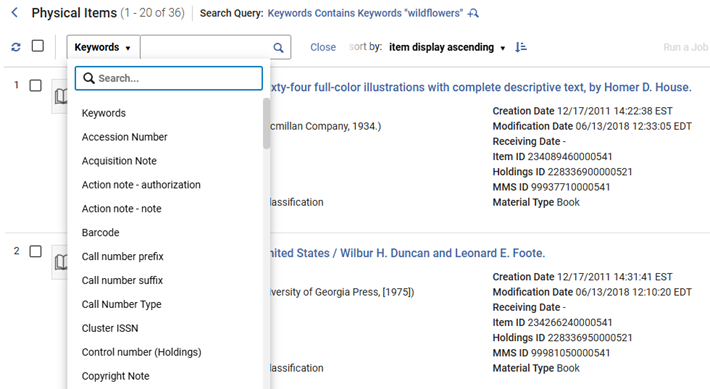Pick Action note - note option
This screenshot has width=710, height=389.
[121, 209]
